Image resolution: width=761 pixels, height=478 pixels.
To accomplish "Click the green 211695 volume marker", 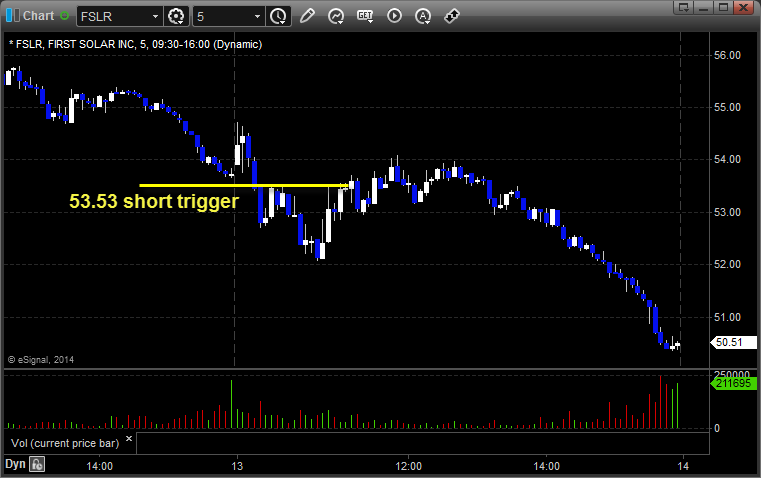I will [x=733, y=383].
